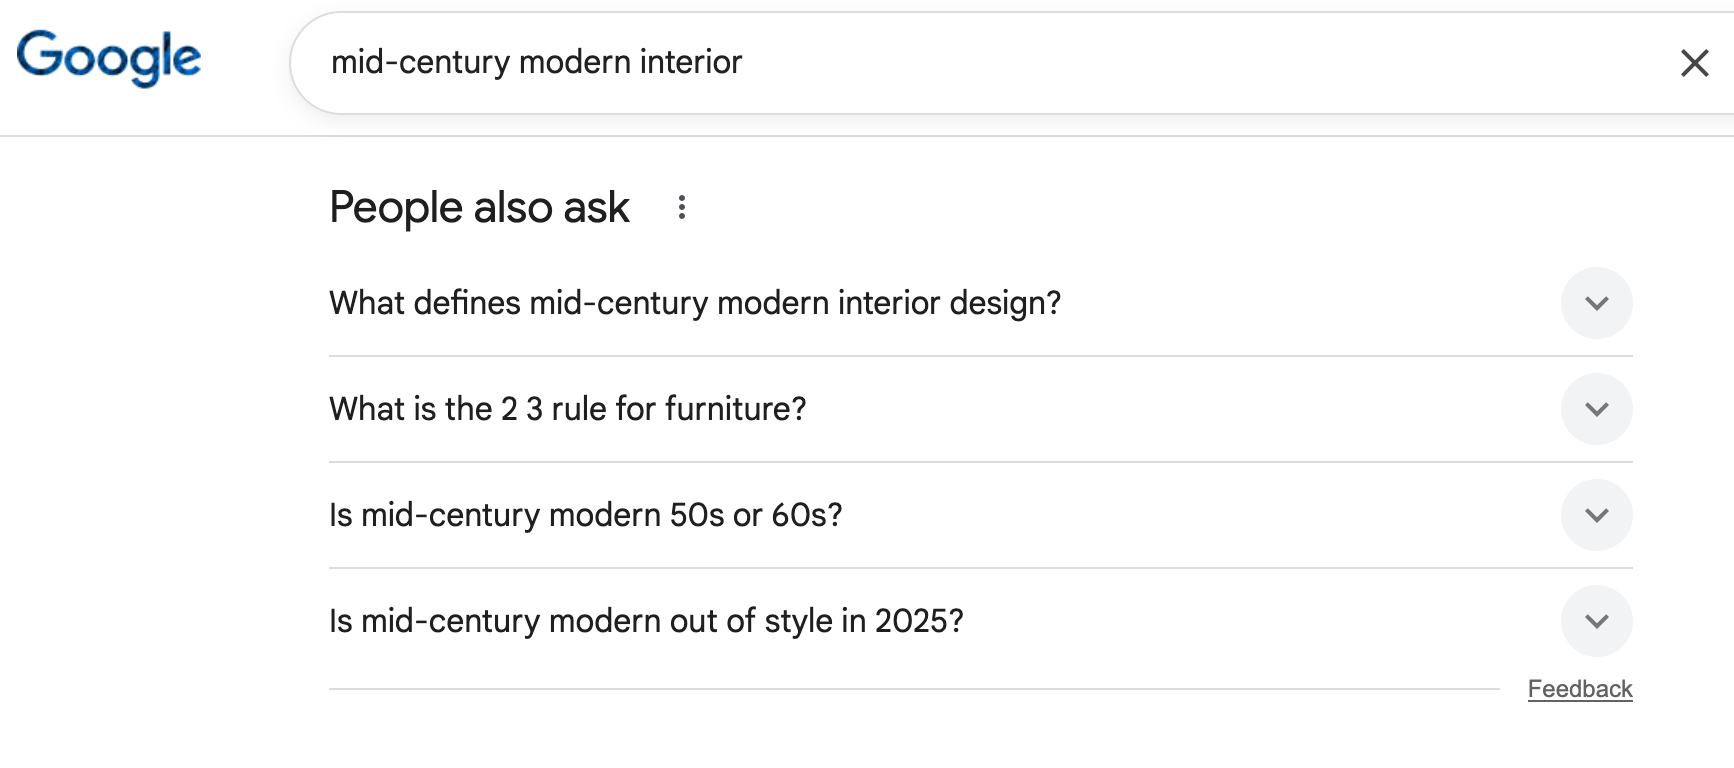Open "What is the 2 3 rule for furniture?"
The height and width of the screenshot is (768, 1734).
point(567,409)
